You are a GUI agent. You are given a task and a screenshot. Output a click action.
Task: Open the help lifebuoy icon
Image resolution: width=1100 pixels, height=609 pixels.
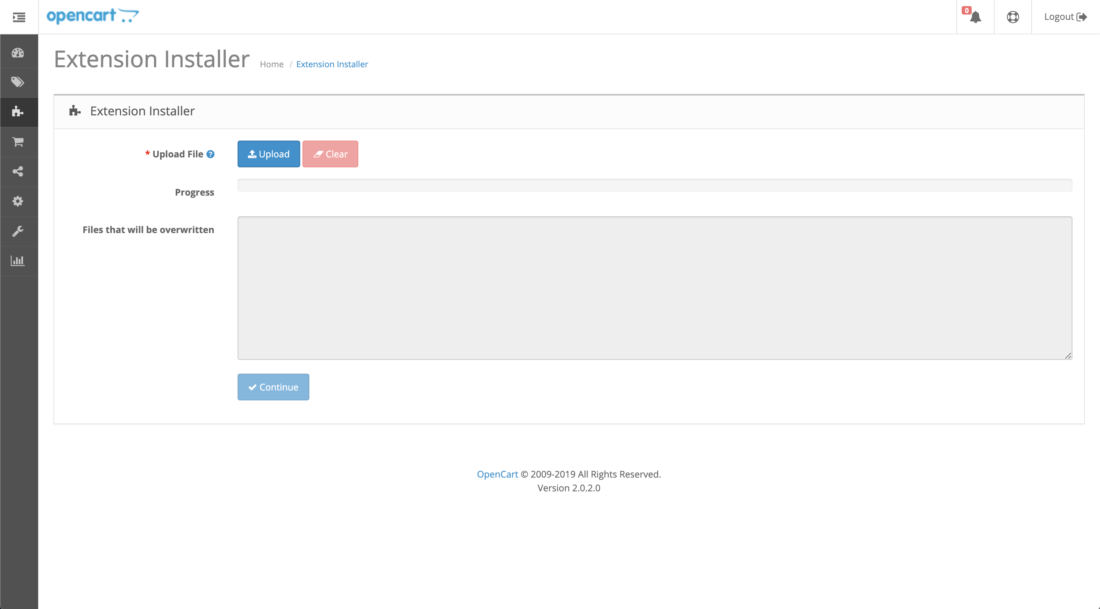(x=1013, y=17)
